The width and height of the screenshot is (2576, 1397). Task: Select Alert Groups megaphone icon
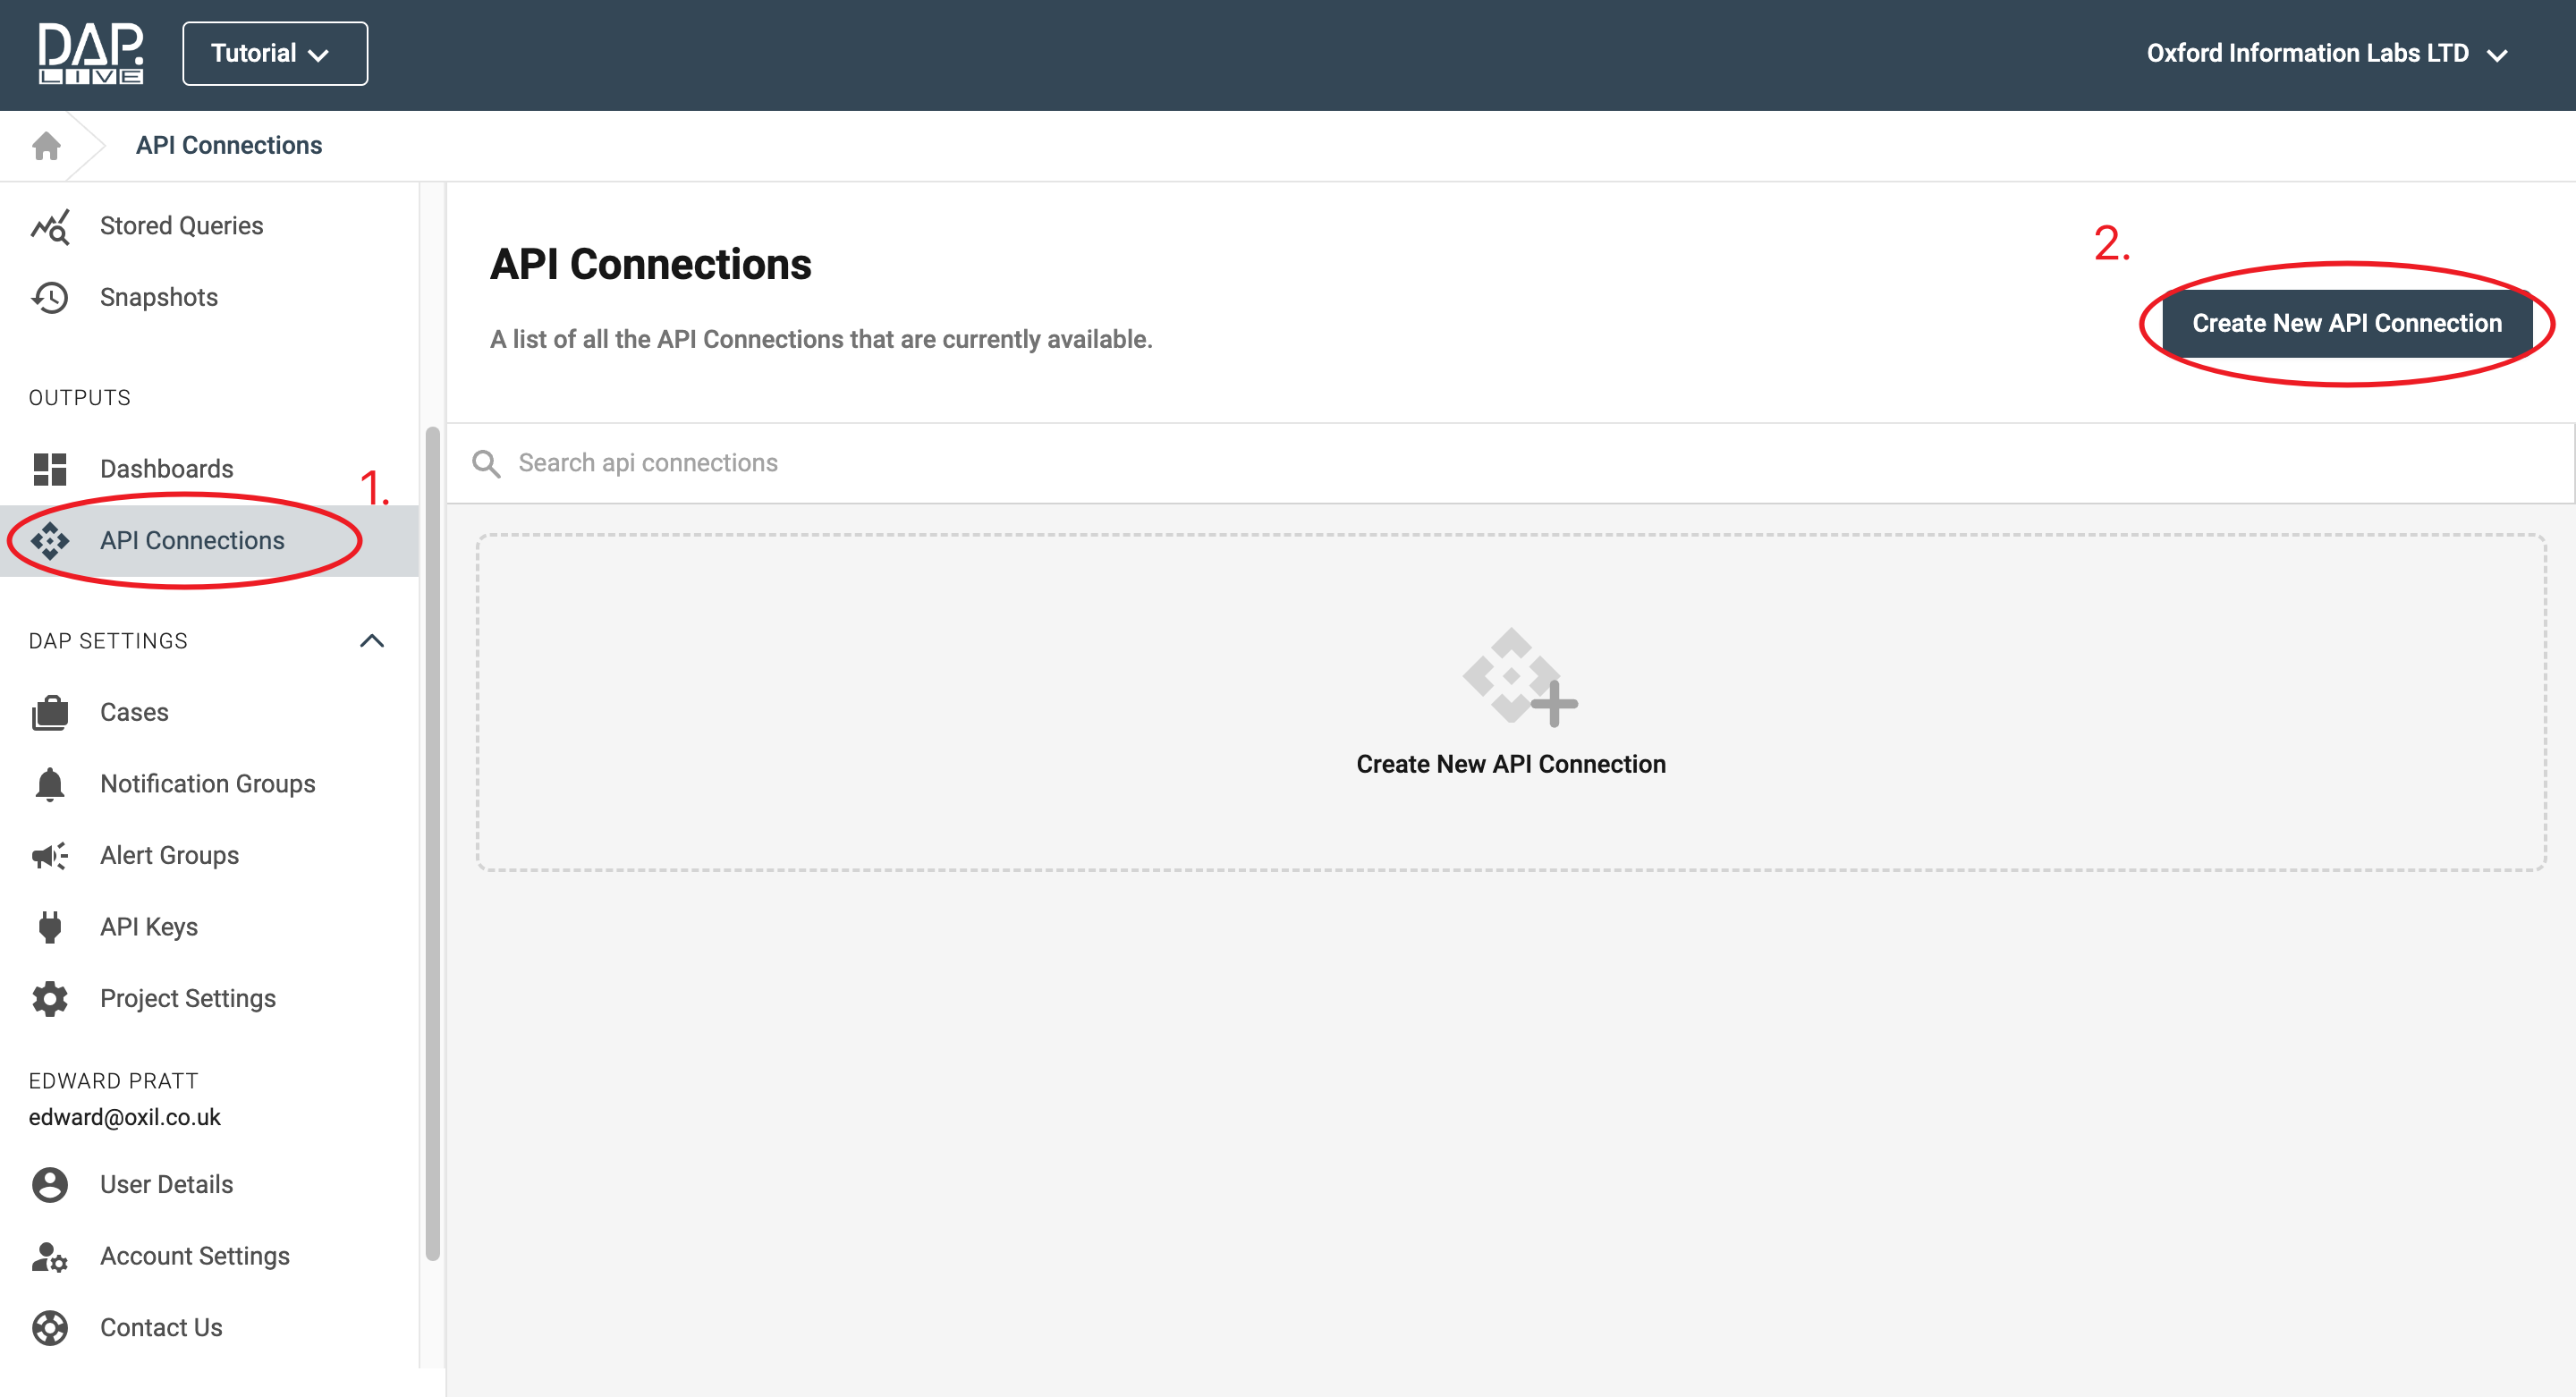[x=50, y=856]
